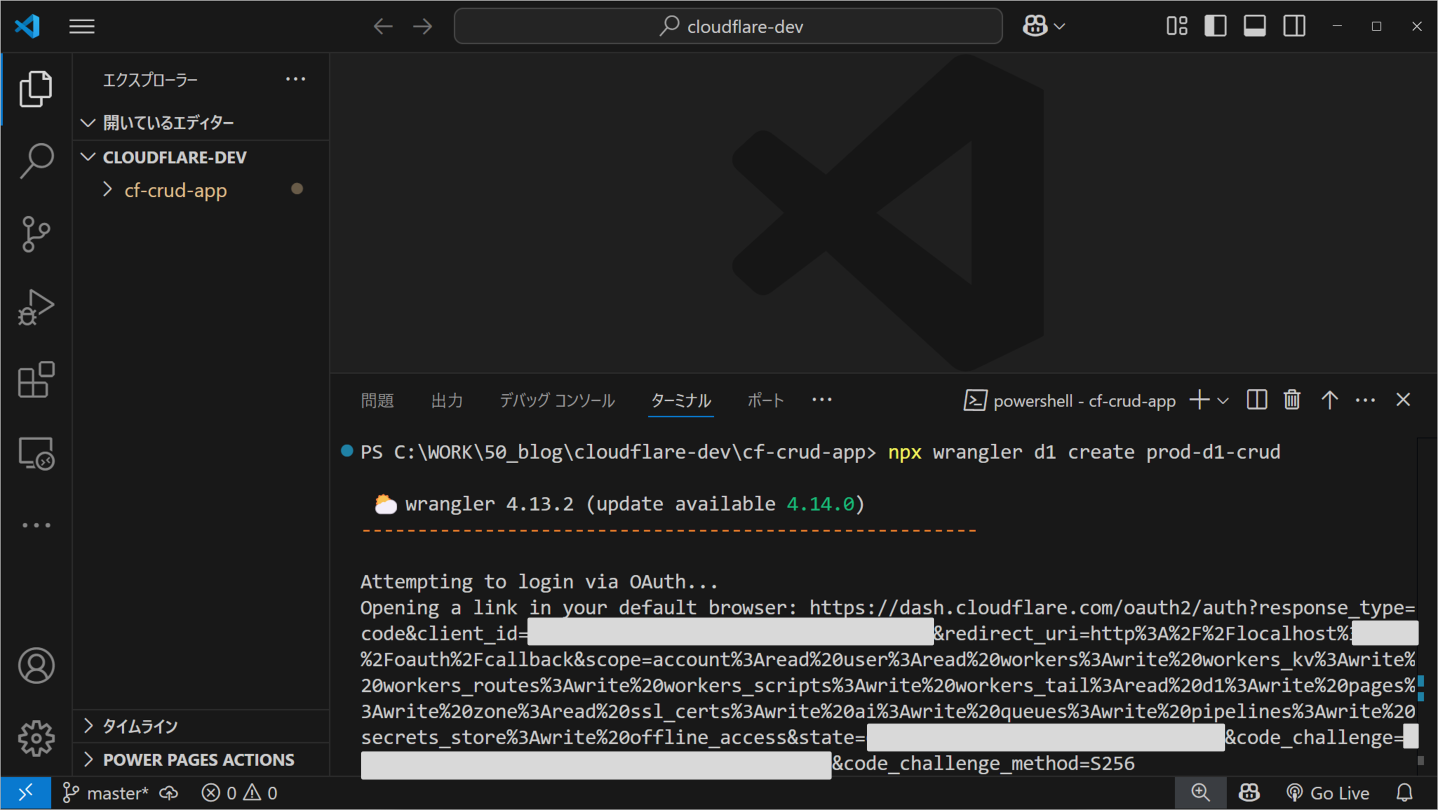Split the terminal

pos(1257,400)
